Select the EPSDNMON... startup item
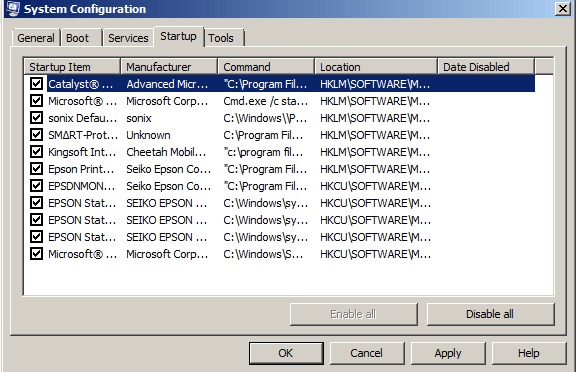The width and height of the screenshot is (576, 372). 82,186
